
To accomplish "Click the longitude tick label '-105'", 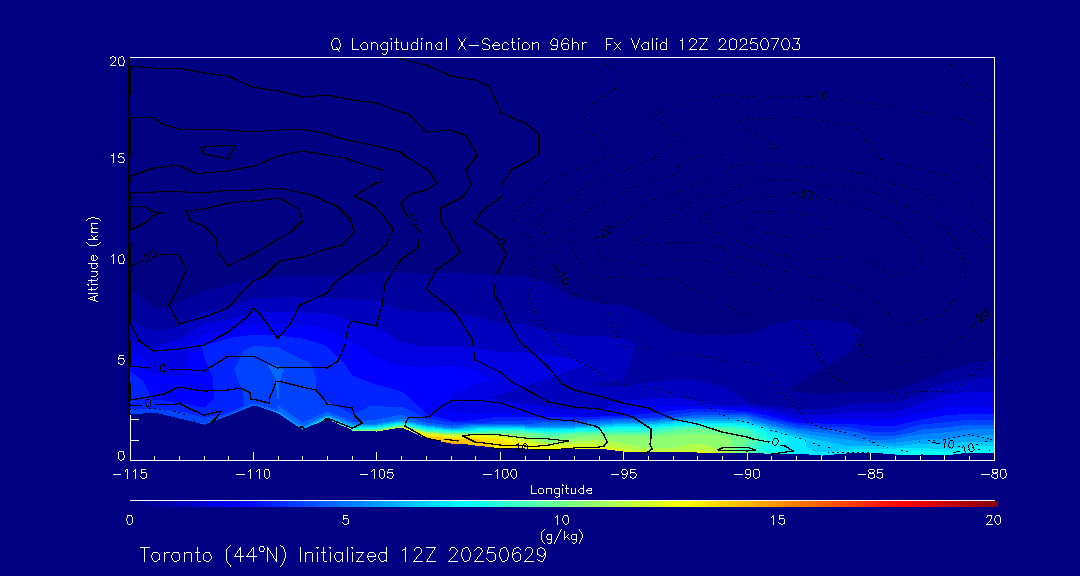I will [x=377, y=474].
